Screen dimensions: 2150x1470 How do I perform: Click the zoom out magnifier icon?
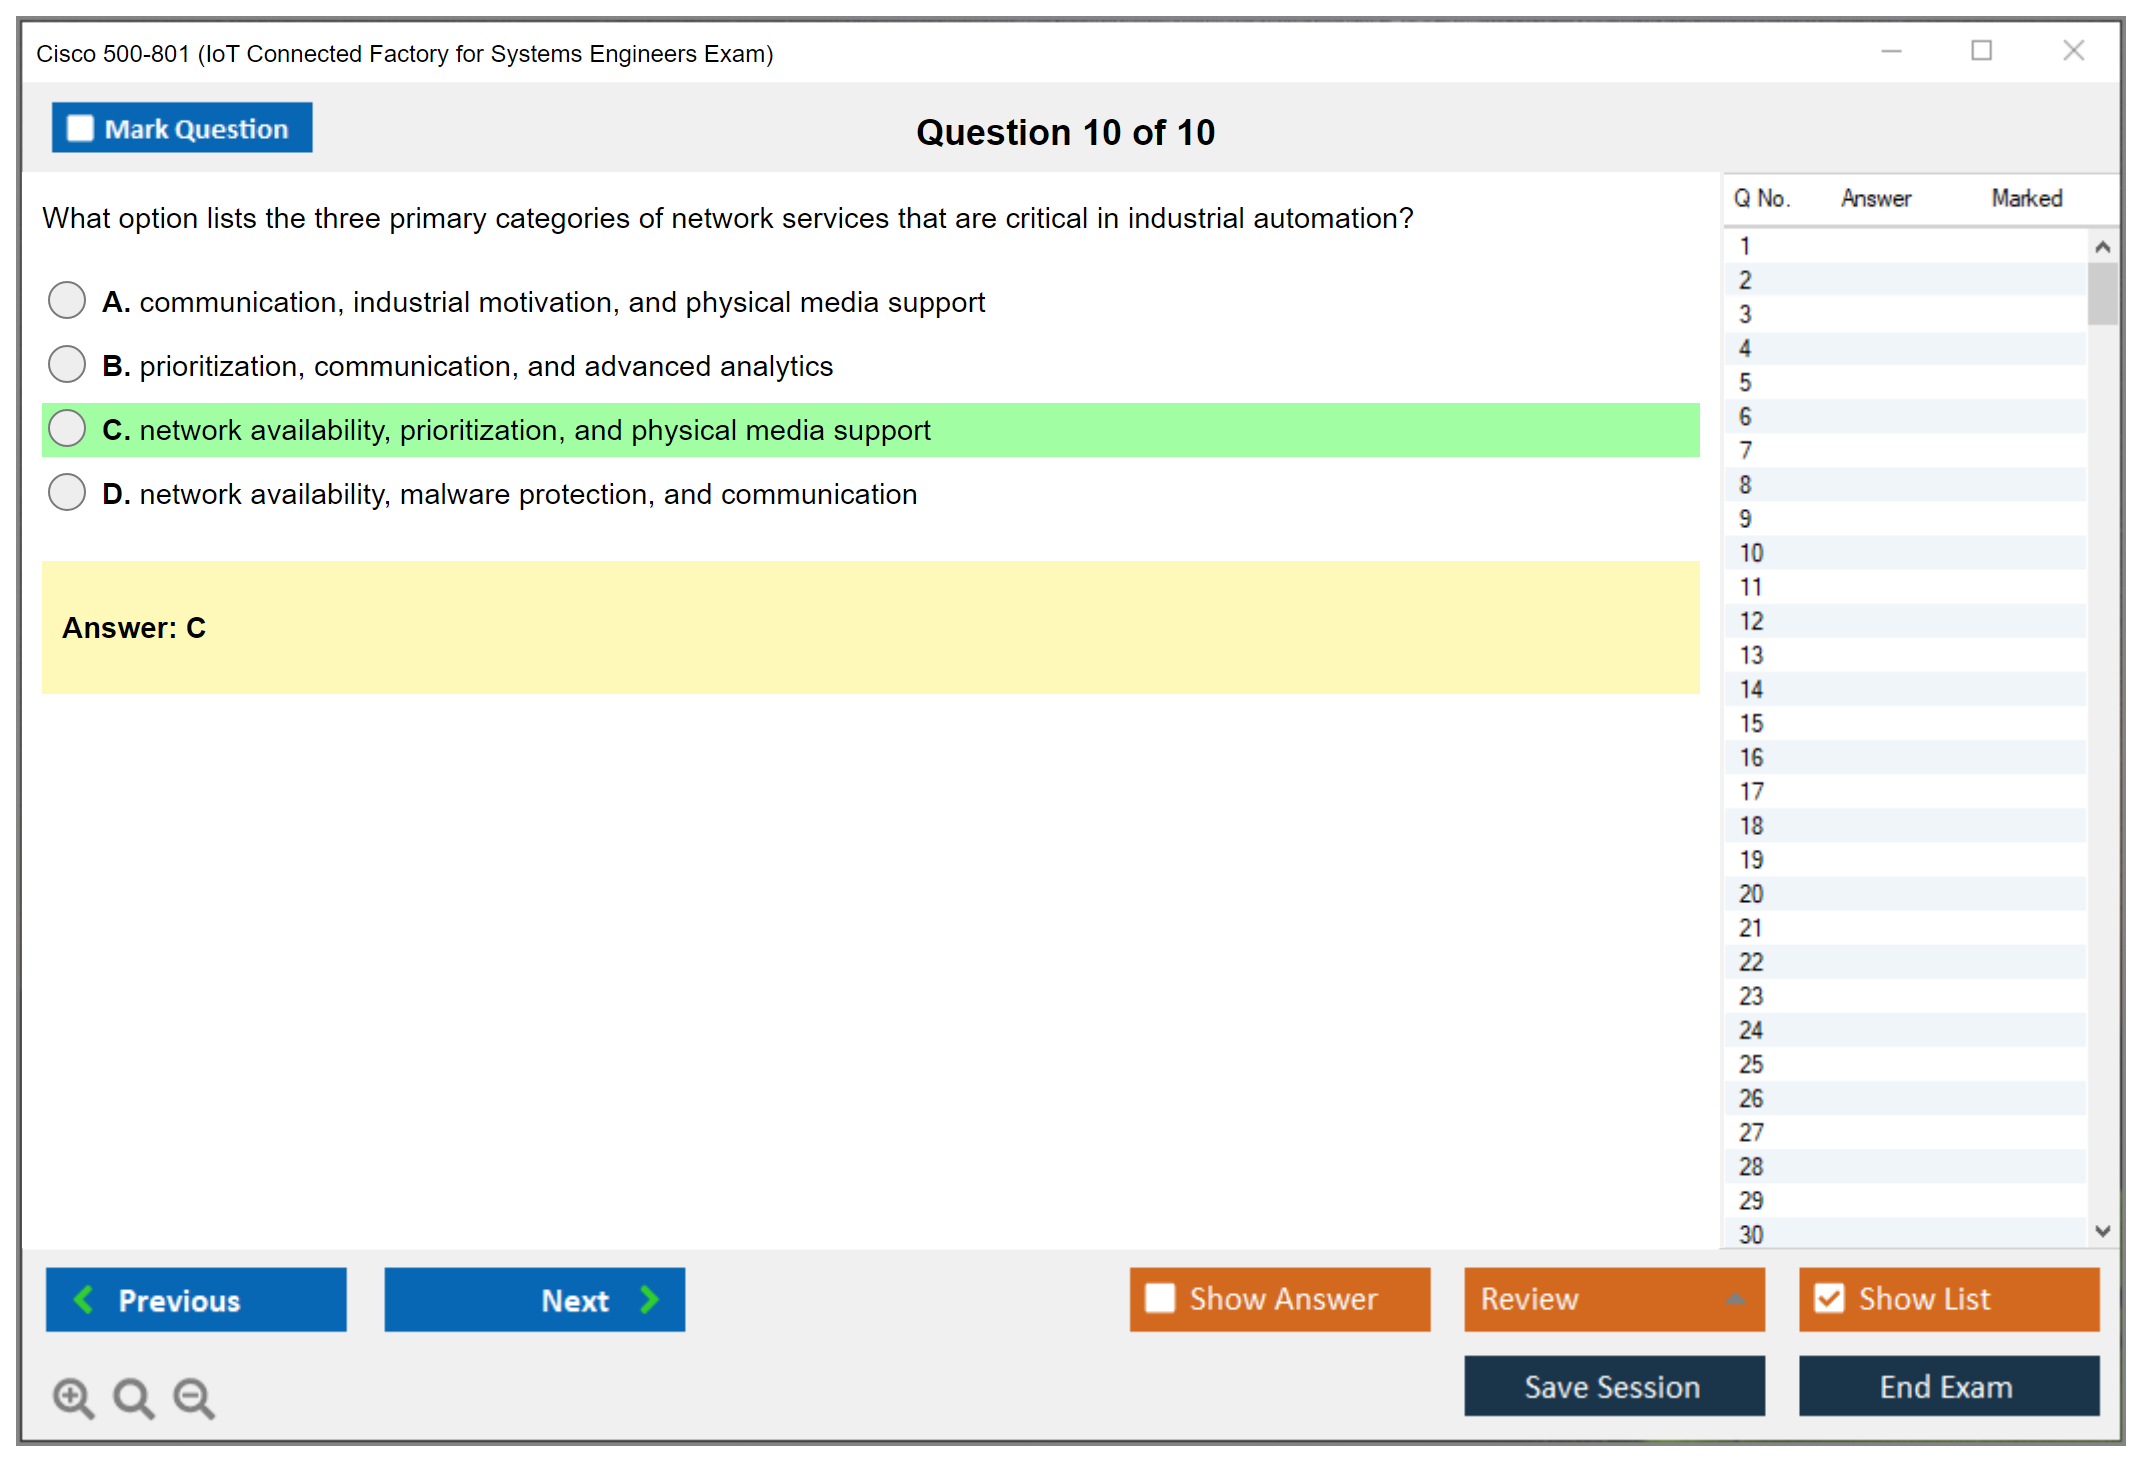click(x=193, y=1397)
